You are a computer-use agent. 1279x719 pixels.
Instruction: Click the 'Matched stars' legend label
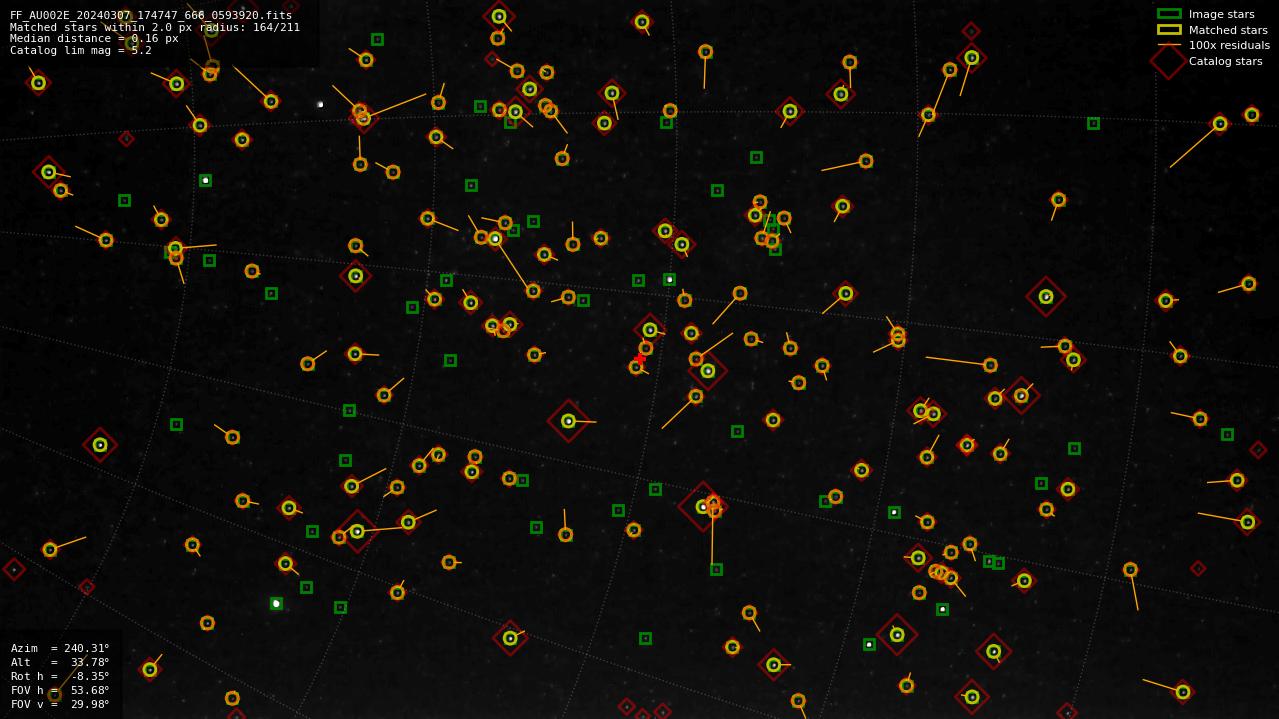pos(1228,30)
